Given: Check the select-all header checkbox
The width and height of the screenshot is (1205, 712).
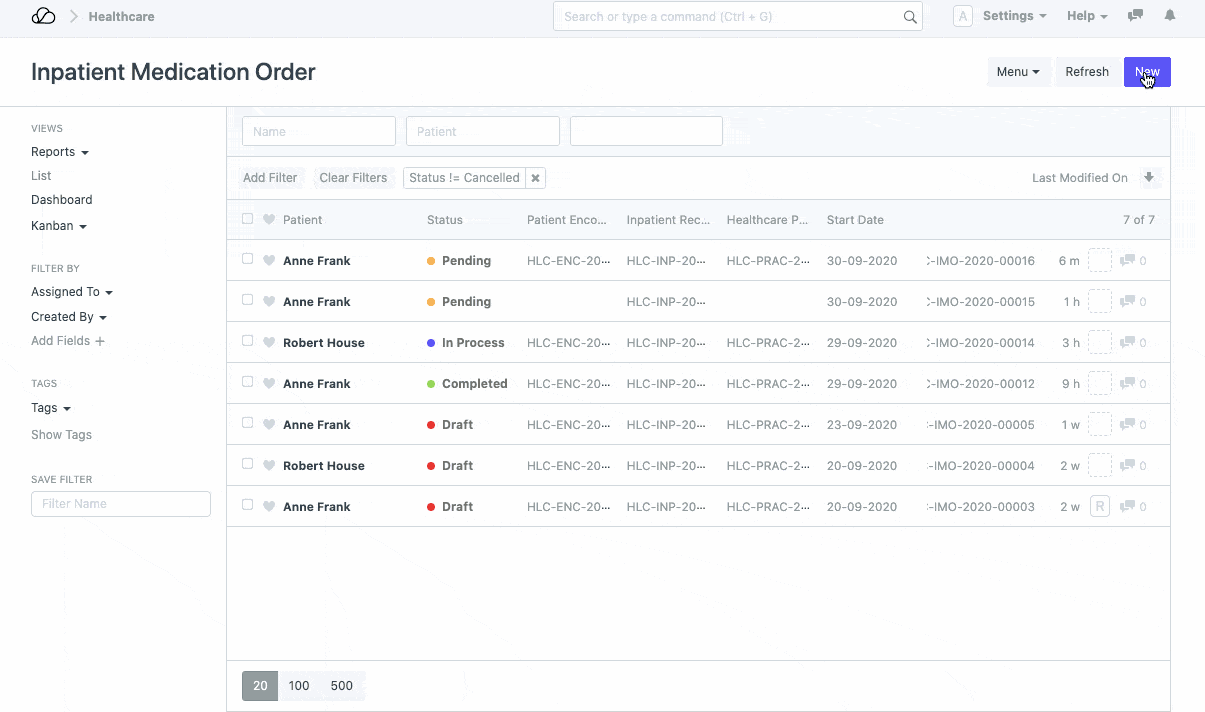Looking at the screenshot, I should pyautogui.click(x=248, y=219).
